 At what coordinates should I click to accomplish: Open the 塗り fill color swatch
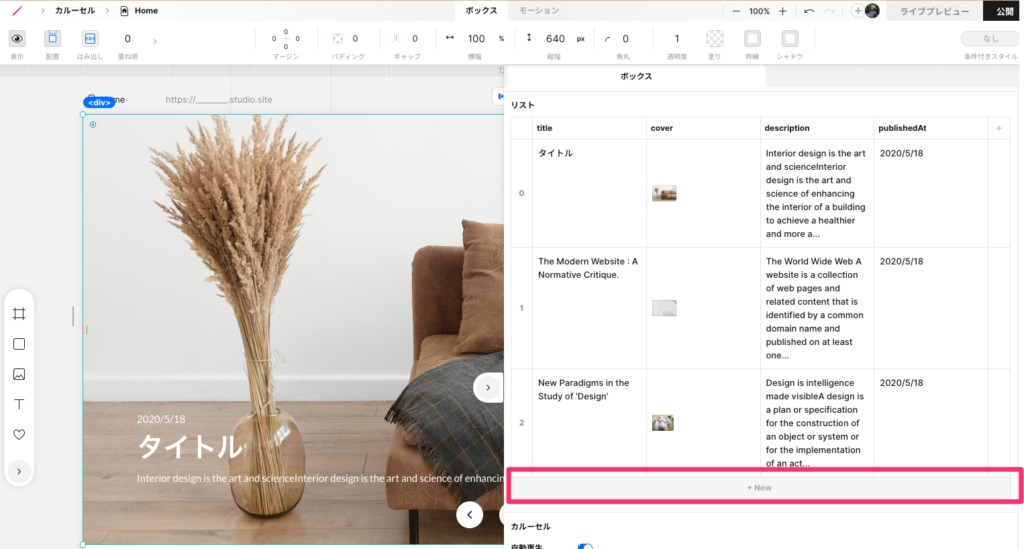(714, 39)
